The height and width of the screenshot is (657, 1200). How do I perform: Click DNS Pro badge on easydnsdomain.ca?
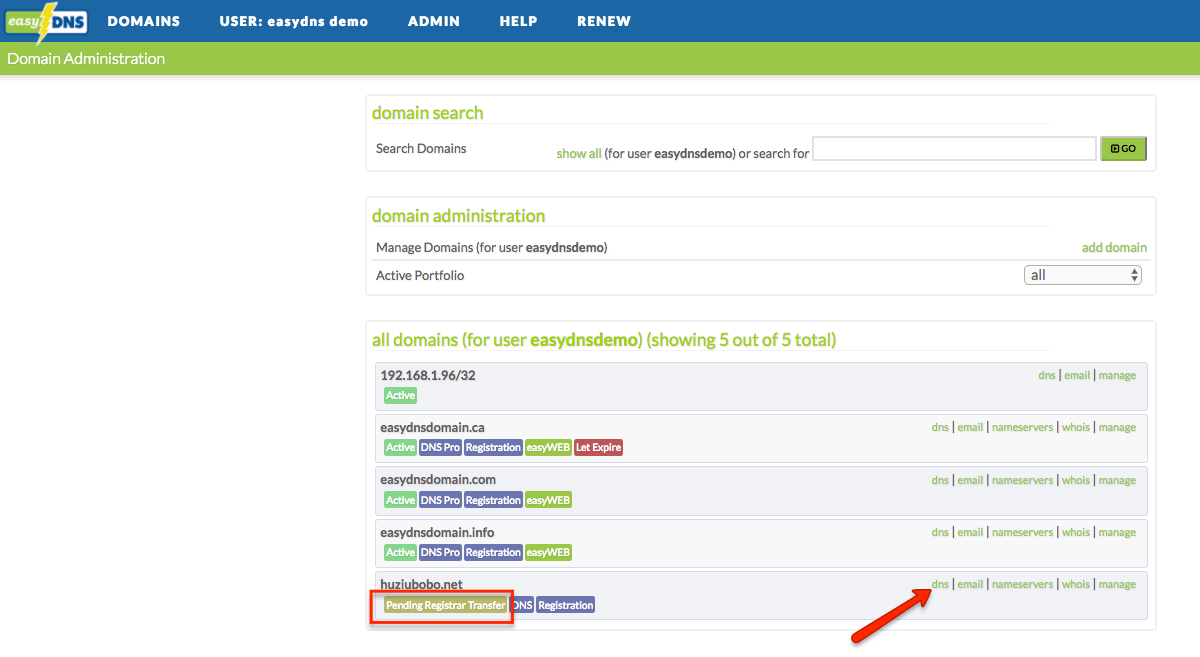pos(440,448)
